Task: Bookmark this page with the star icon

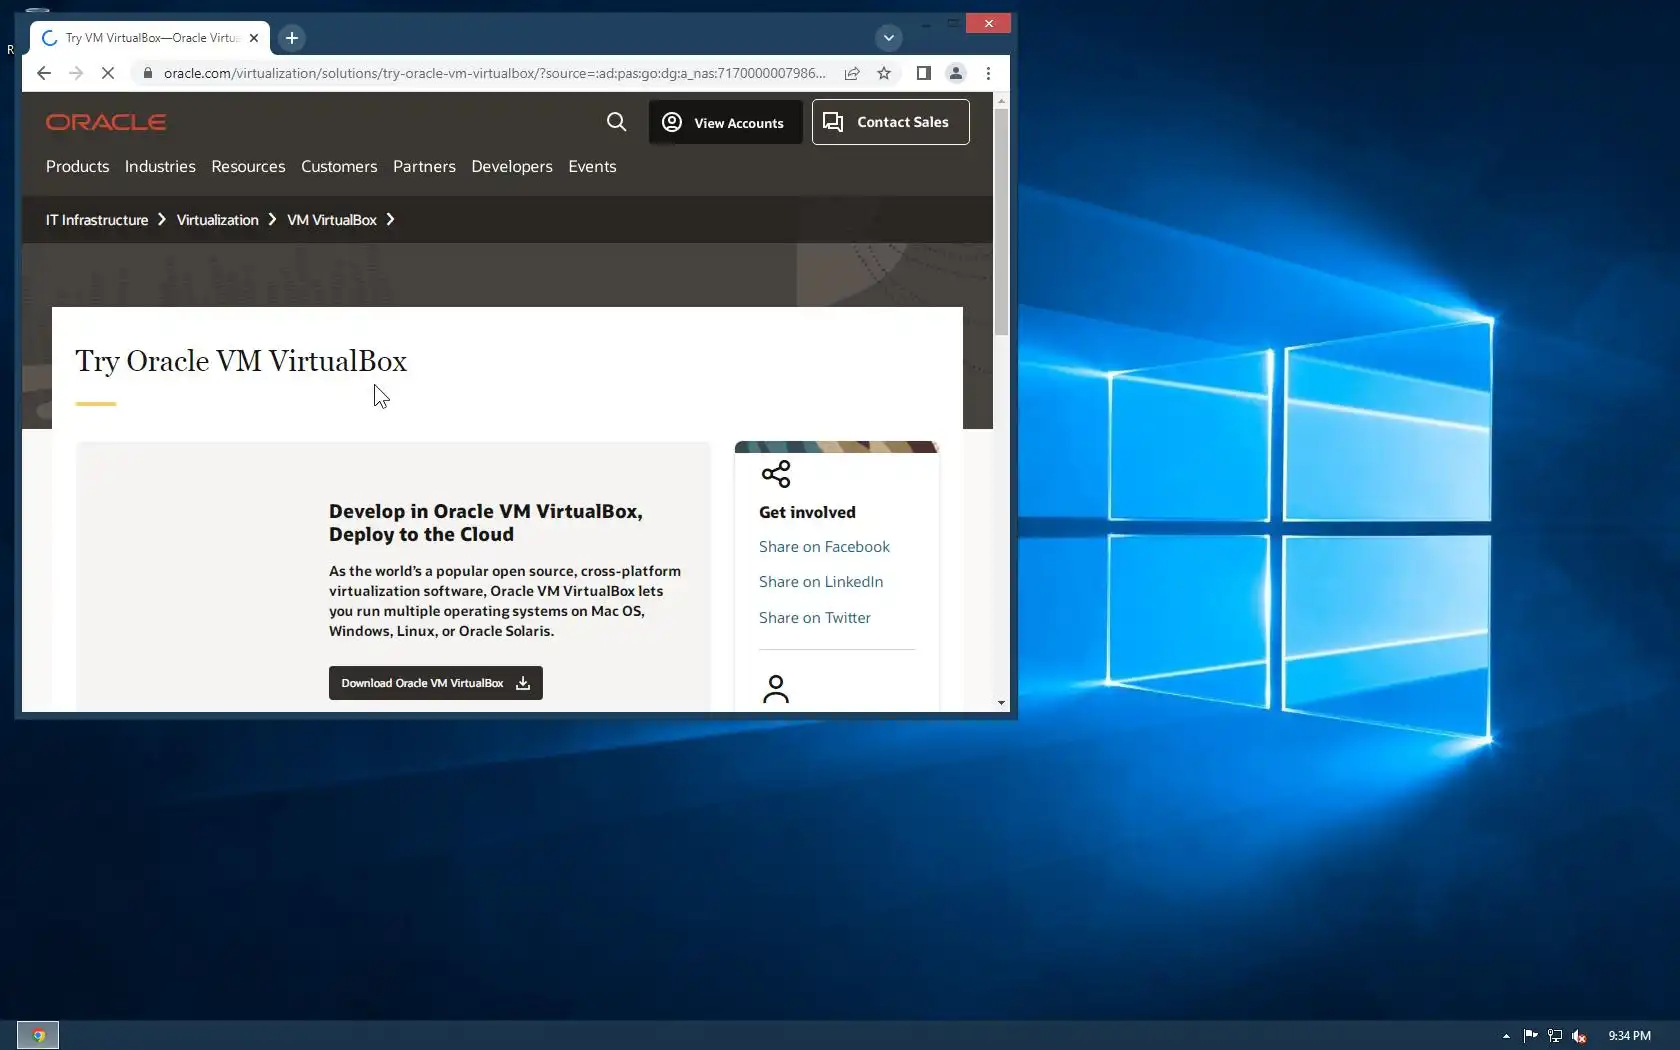Action: click(884, 73)
